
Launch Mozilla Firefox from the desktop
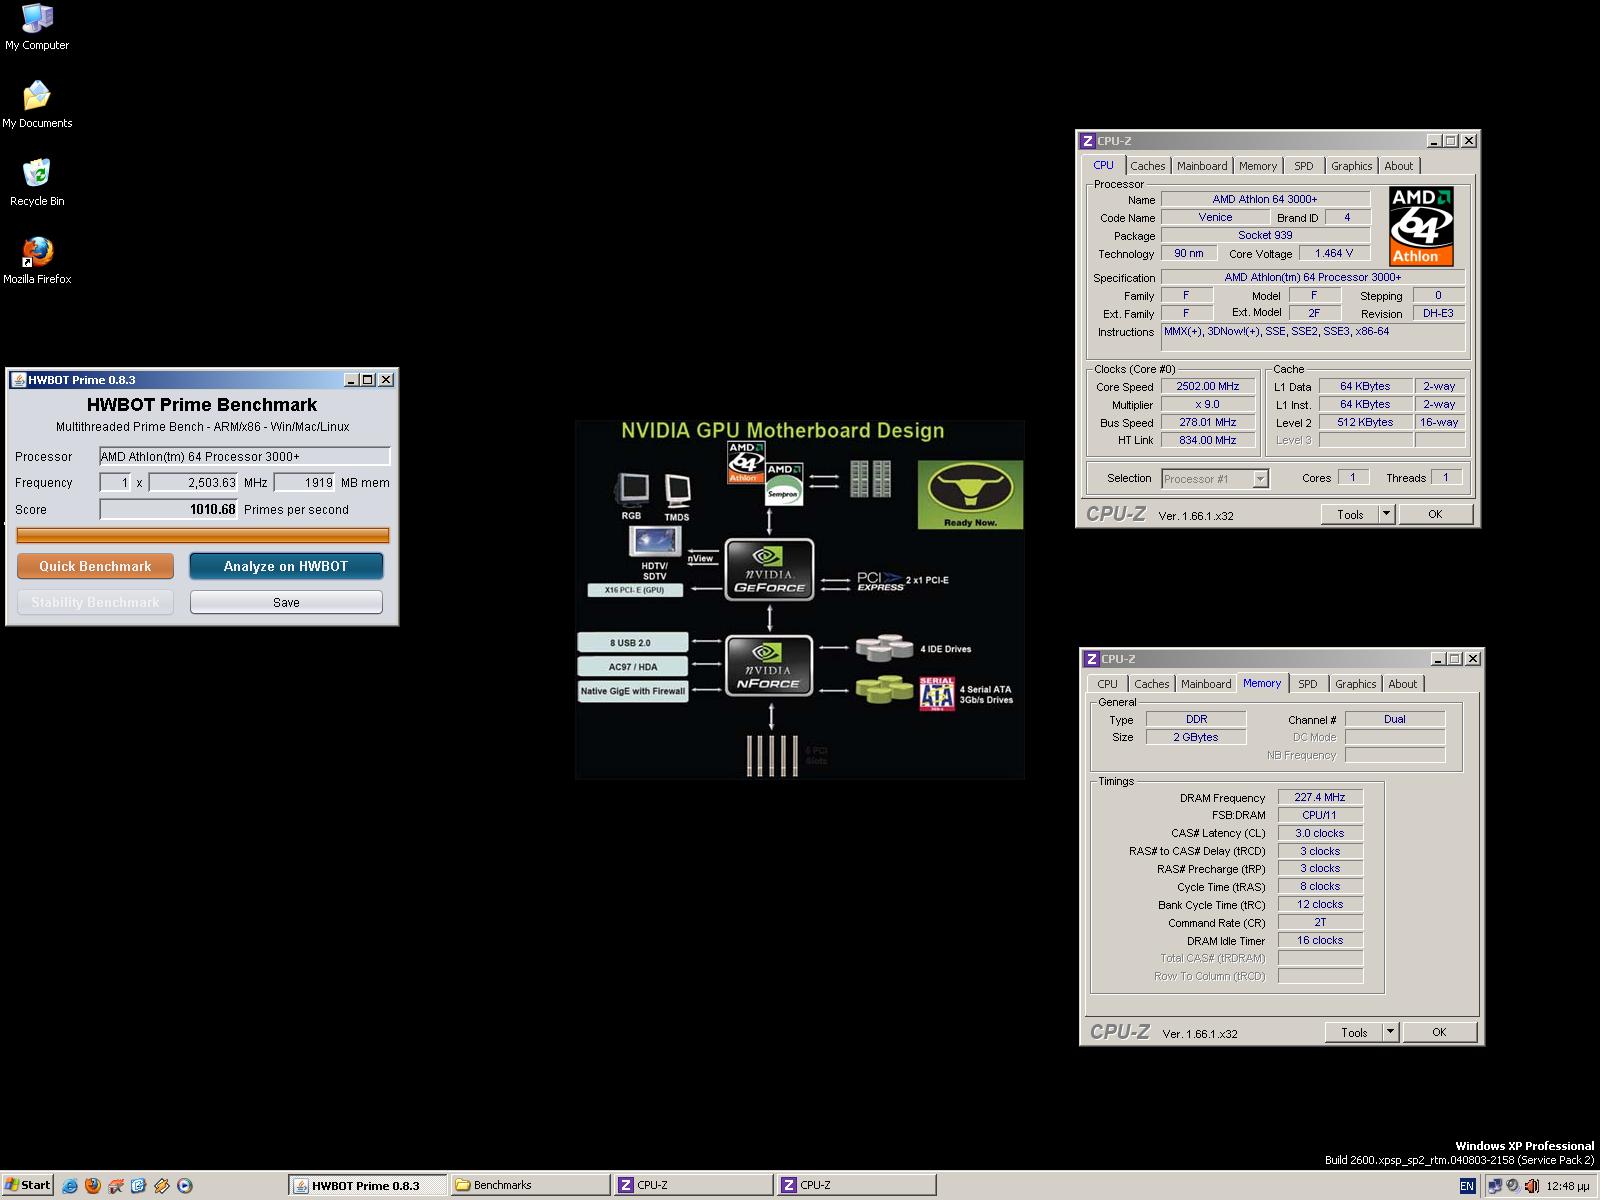37,261
